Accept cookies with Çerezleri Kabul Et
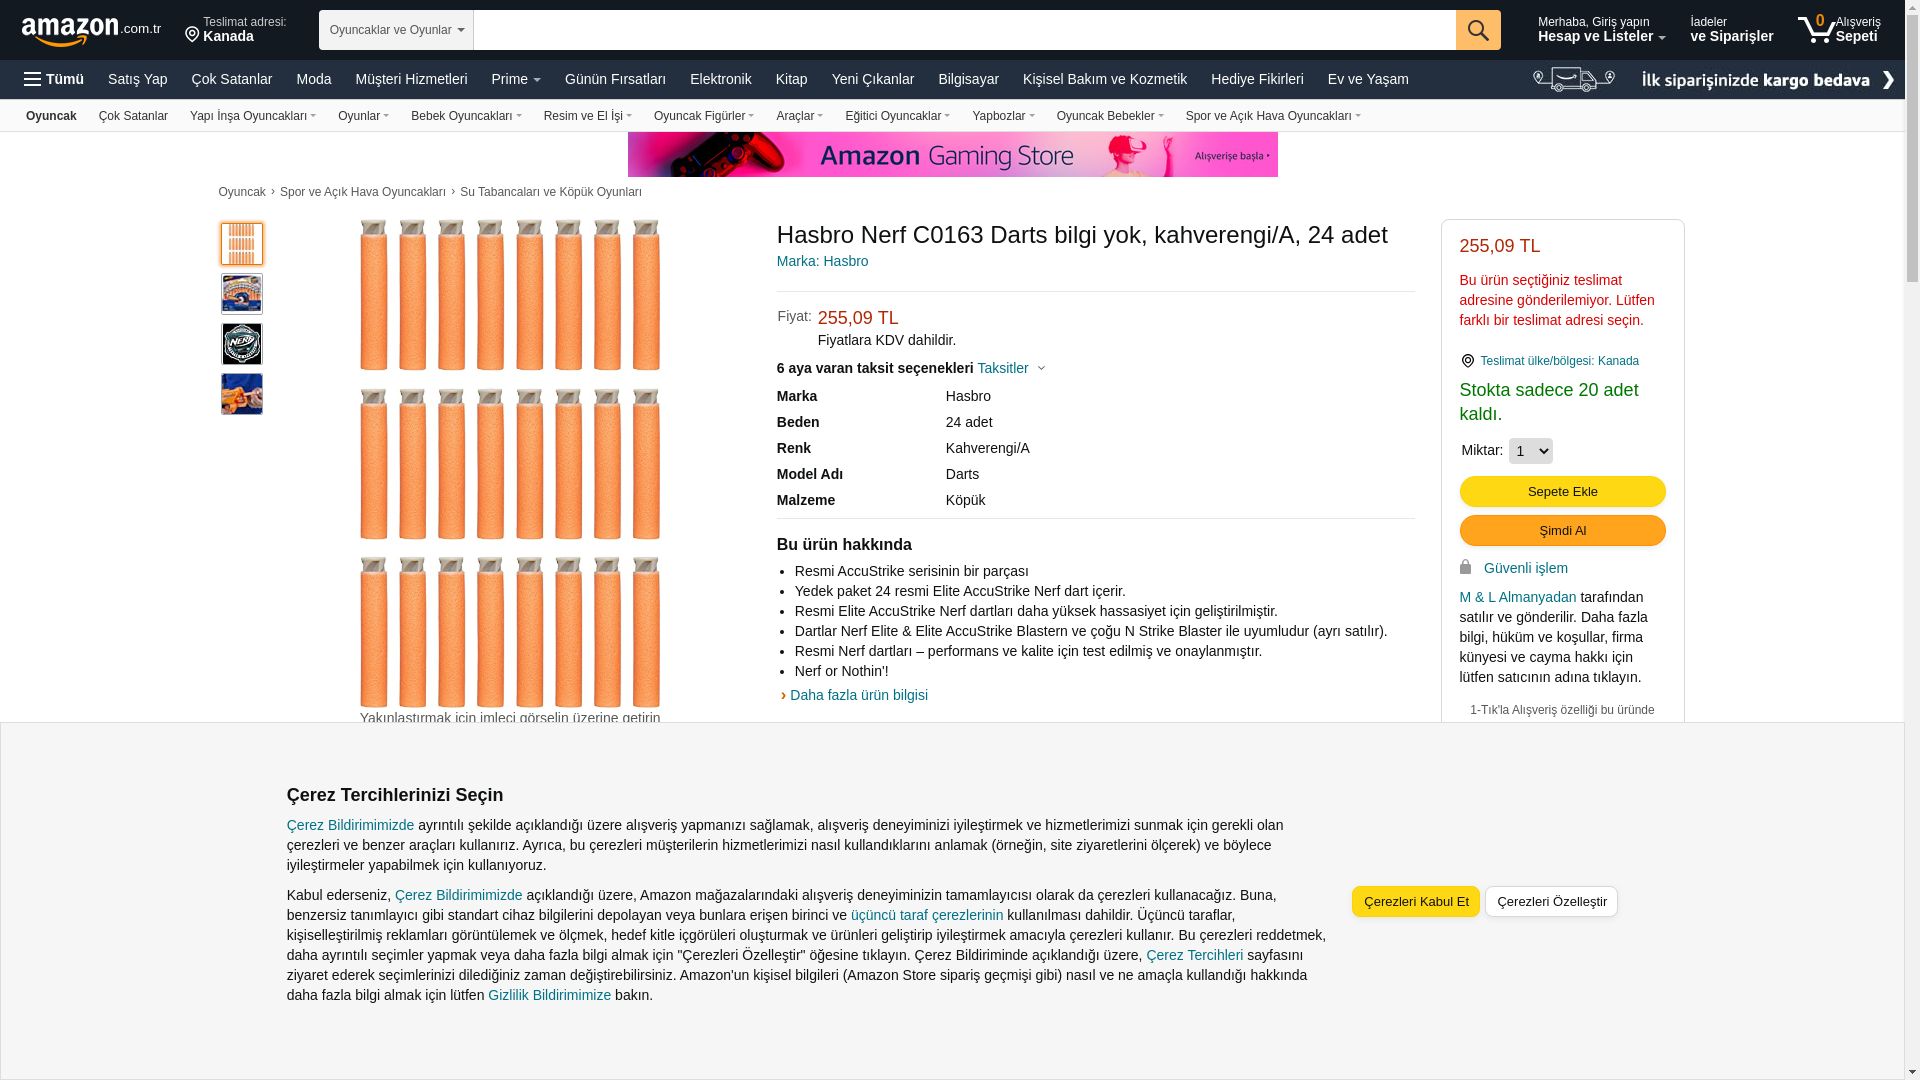 click(x=1415, y=901)
